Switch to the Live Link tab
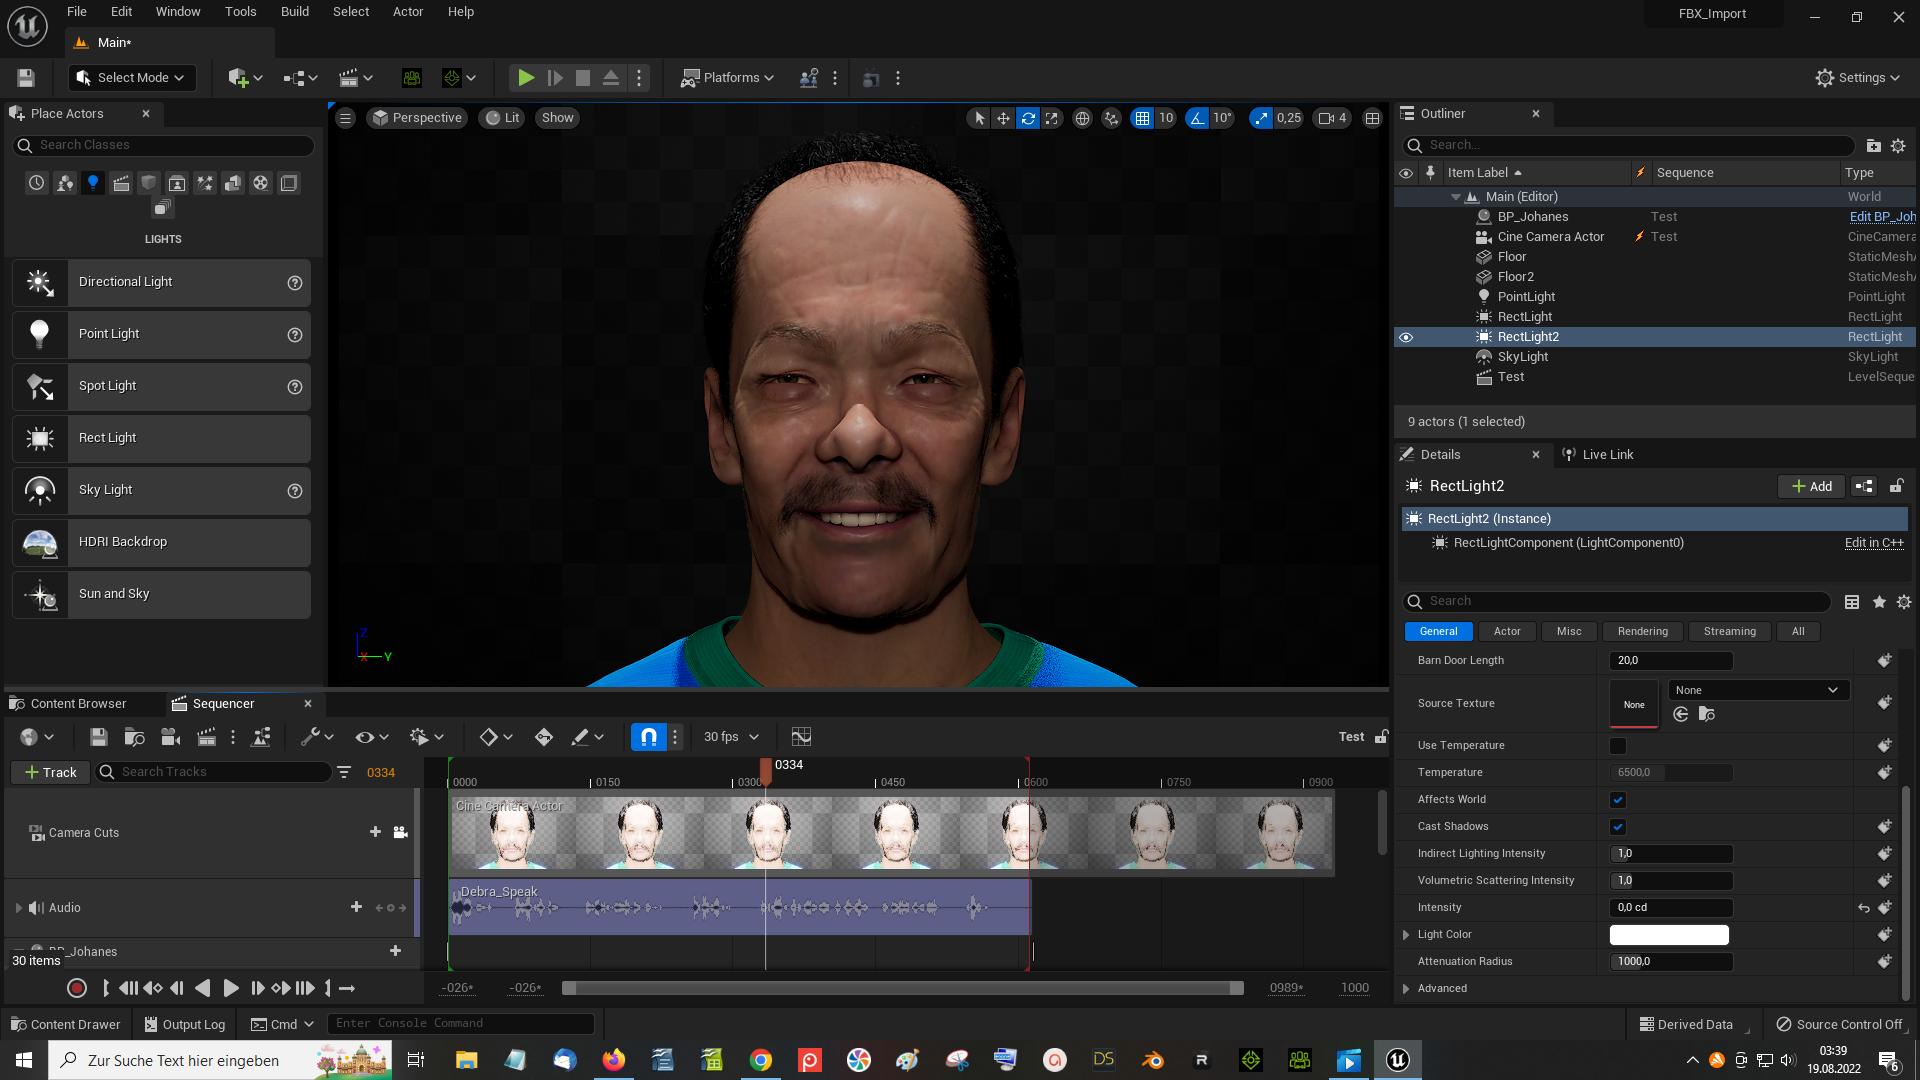Viewport: 1920px width, 1080px height. pyautogui.click(x=1598, y=455)
